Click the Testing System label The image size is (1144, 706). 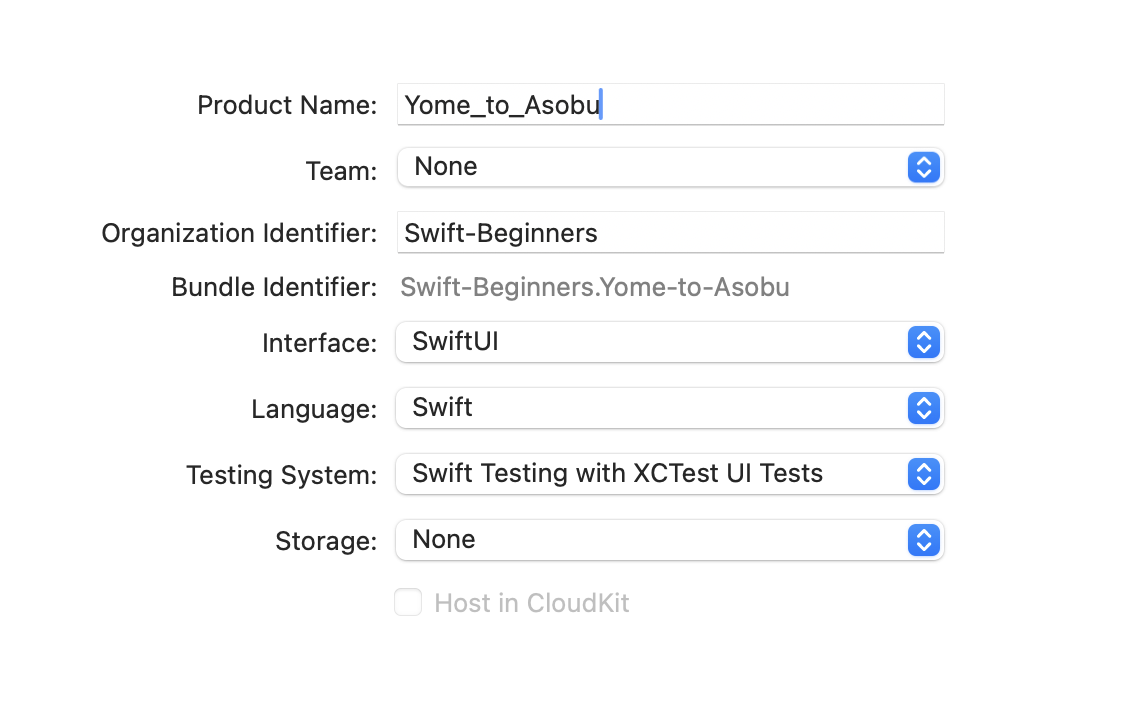click(282, 475)
